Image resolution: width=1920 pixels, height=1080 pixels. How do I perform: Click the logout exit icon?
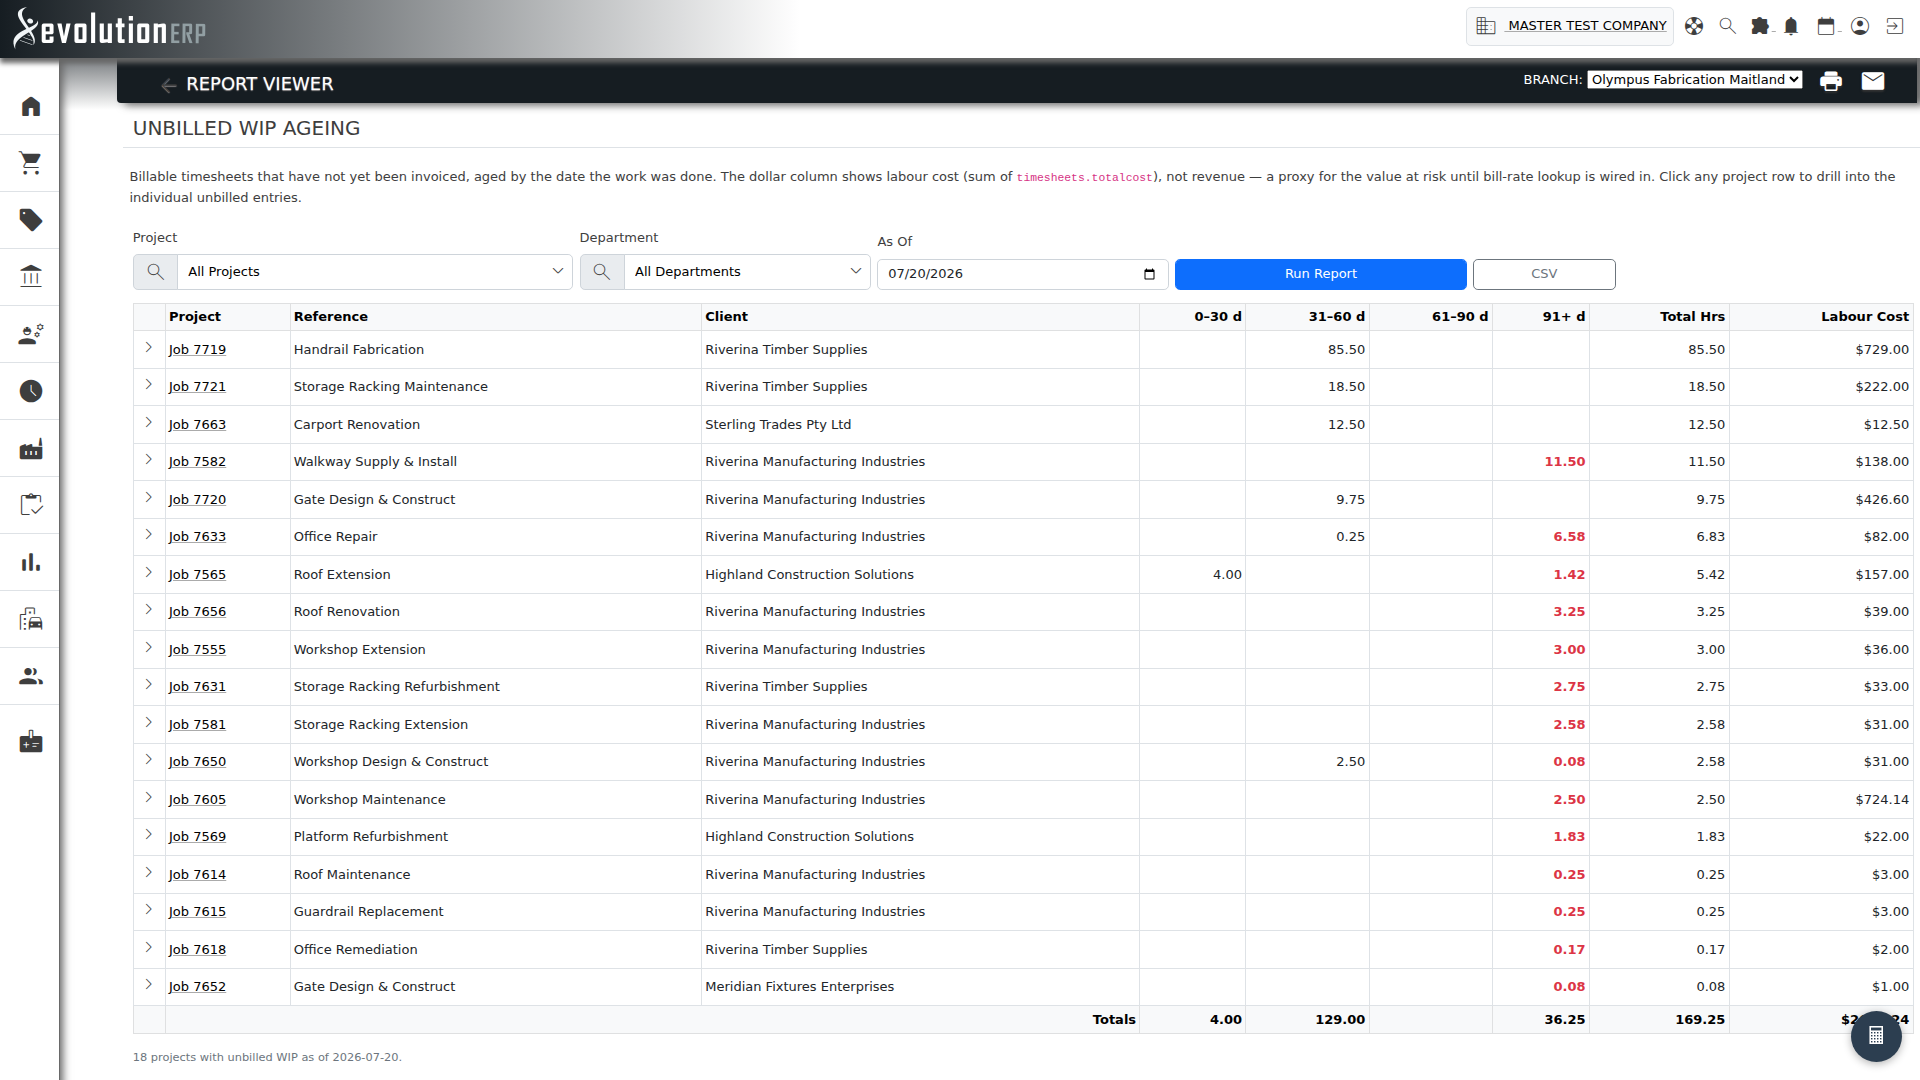[1895, 26]
